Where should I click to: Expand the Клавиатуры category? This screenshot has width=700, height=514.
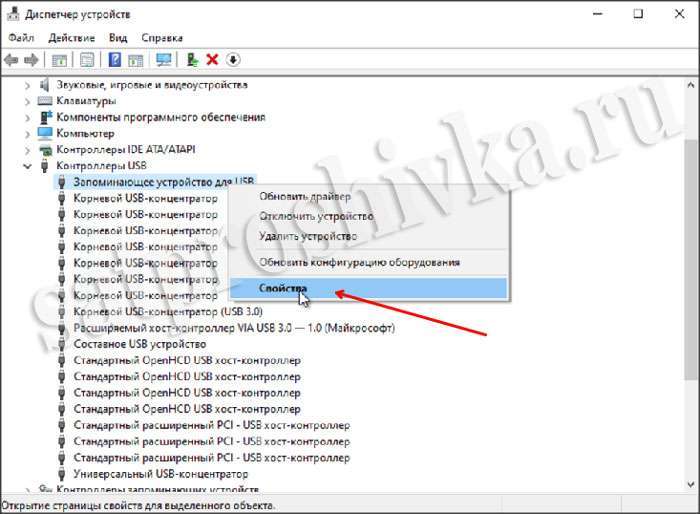[28, 102]
